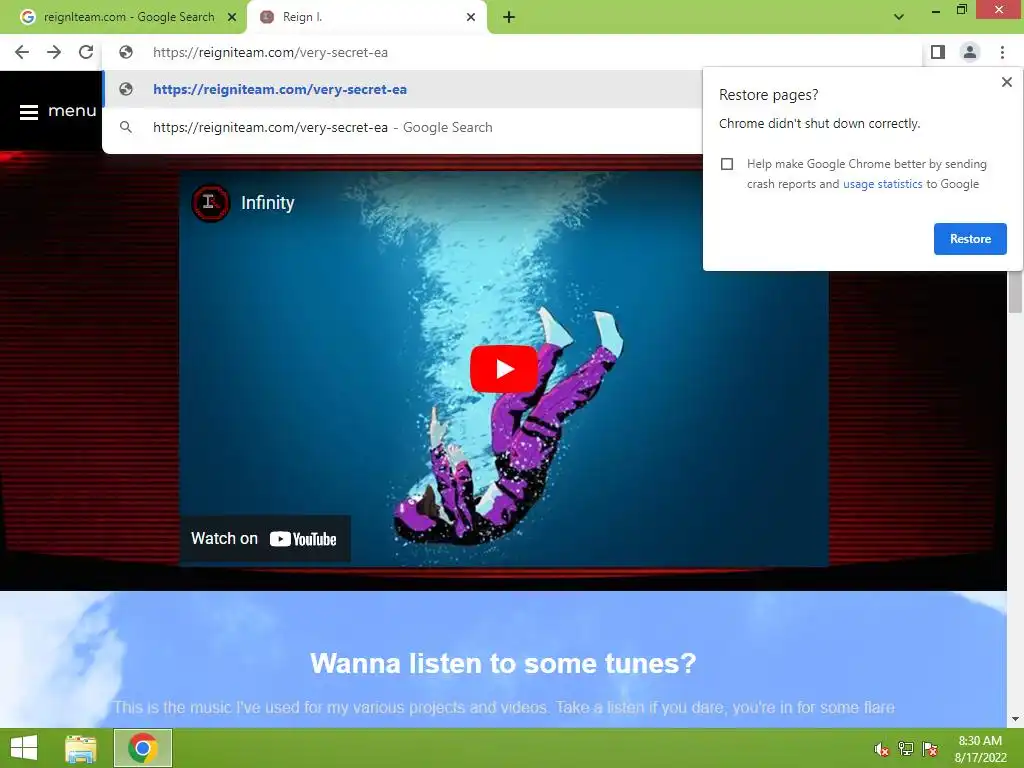The width and height of the screenshot is (1024, 768).
Task: Click the scrollbar down arrow
Action: point(1015,720)
